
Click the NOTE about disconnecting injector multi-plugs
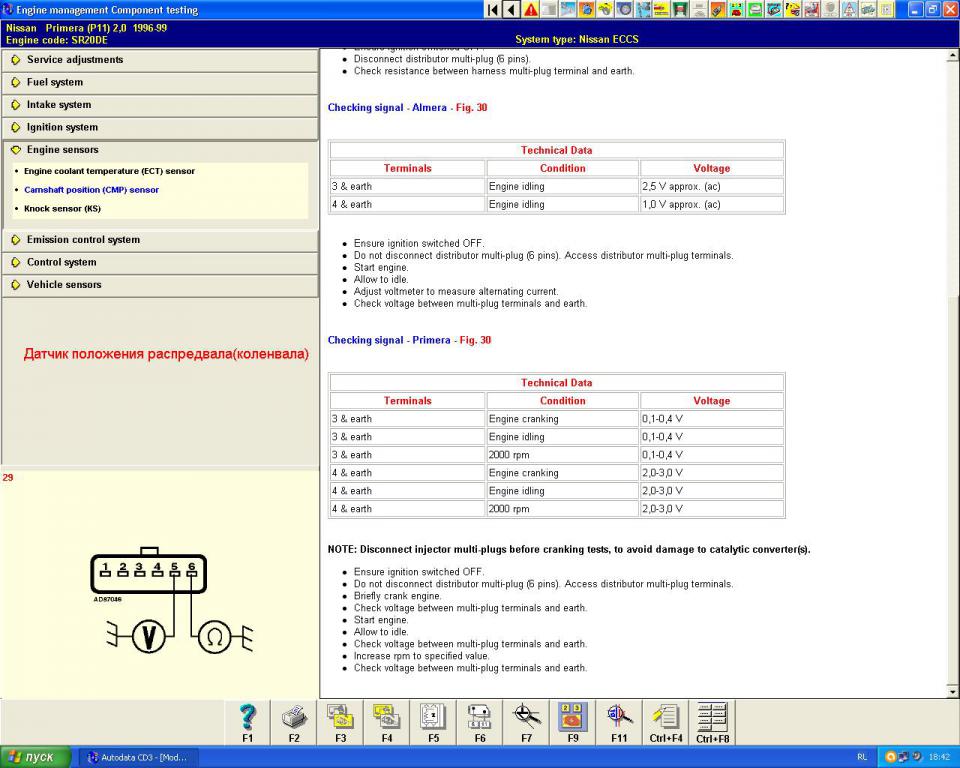(569, 550)
